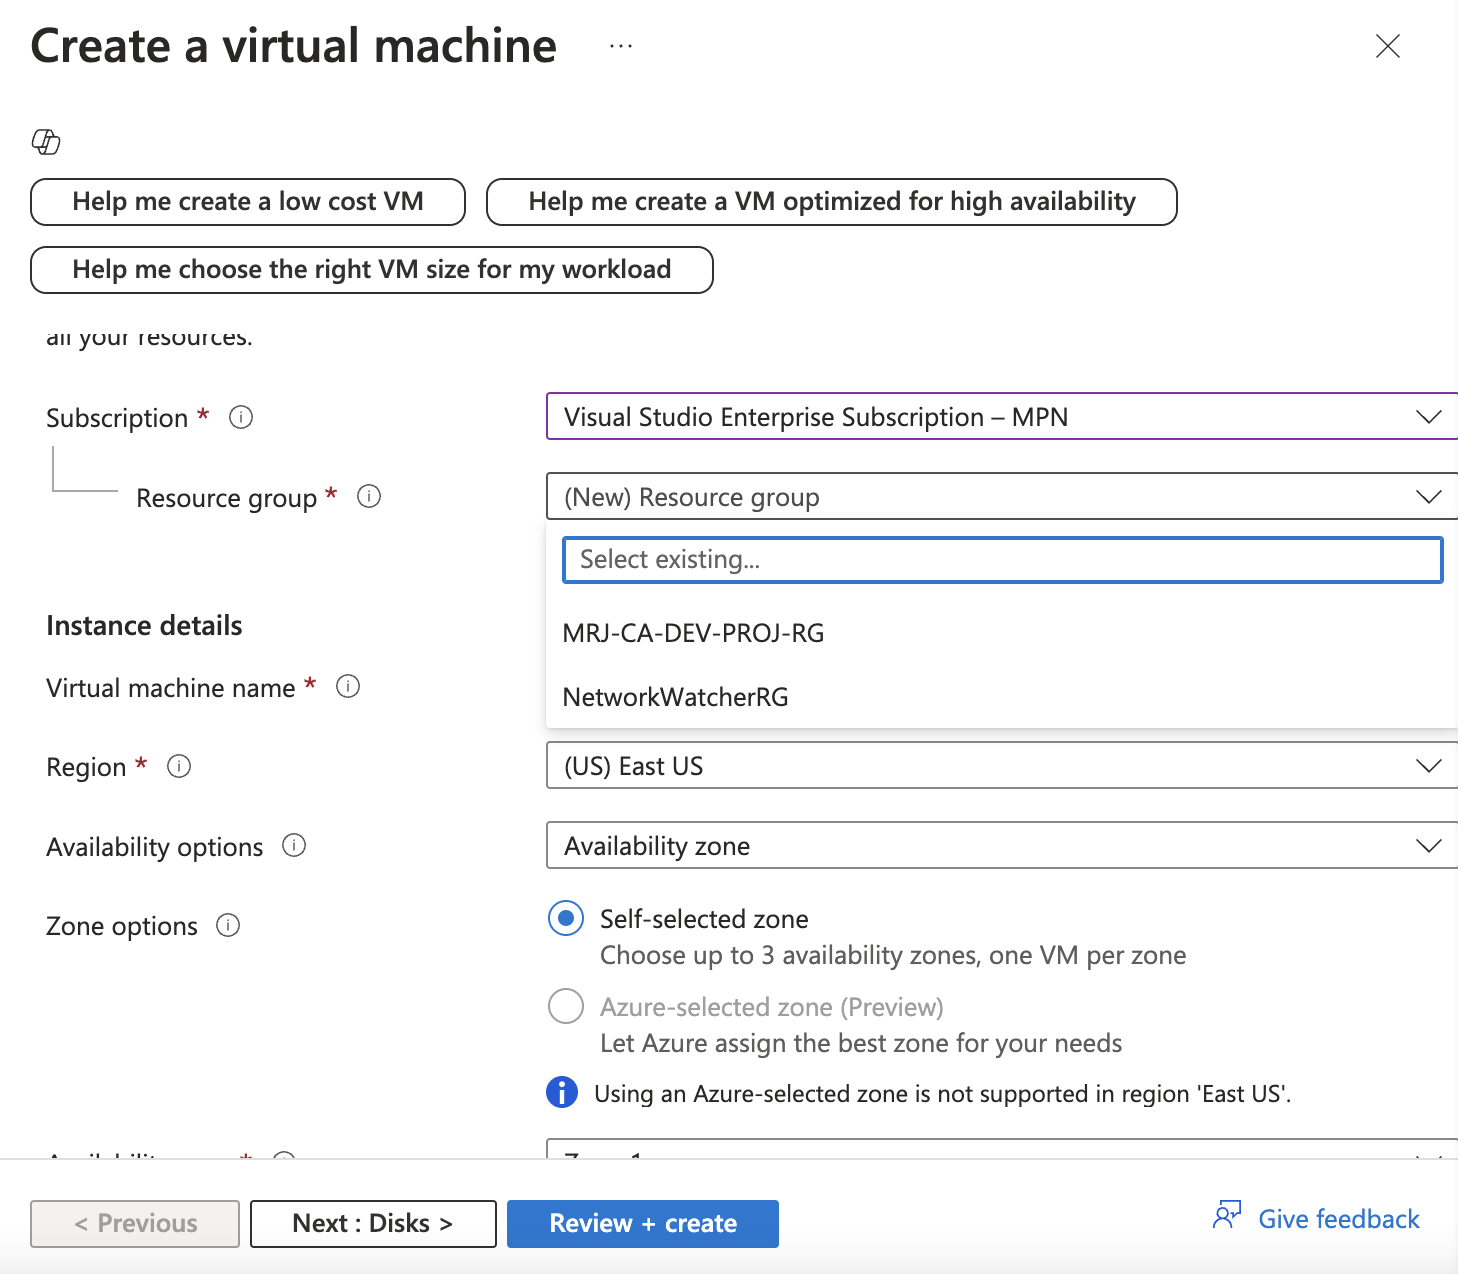1458x1274 pixels.
Task: Close the Create a virtual machine pane
Action: [x=1387, y=46]
